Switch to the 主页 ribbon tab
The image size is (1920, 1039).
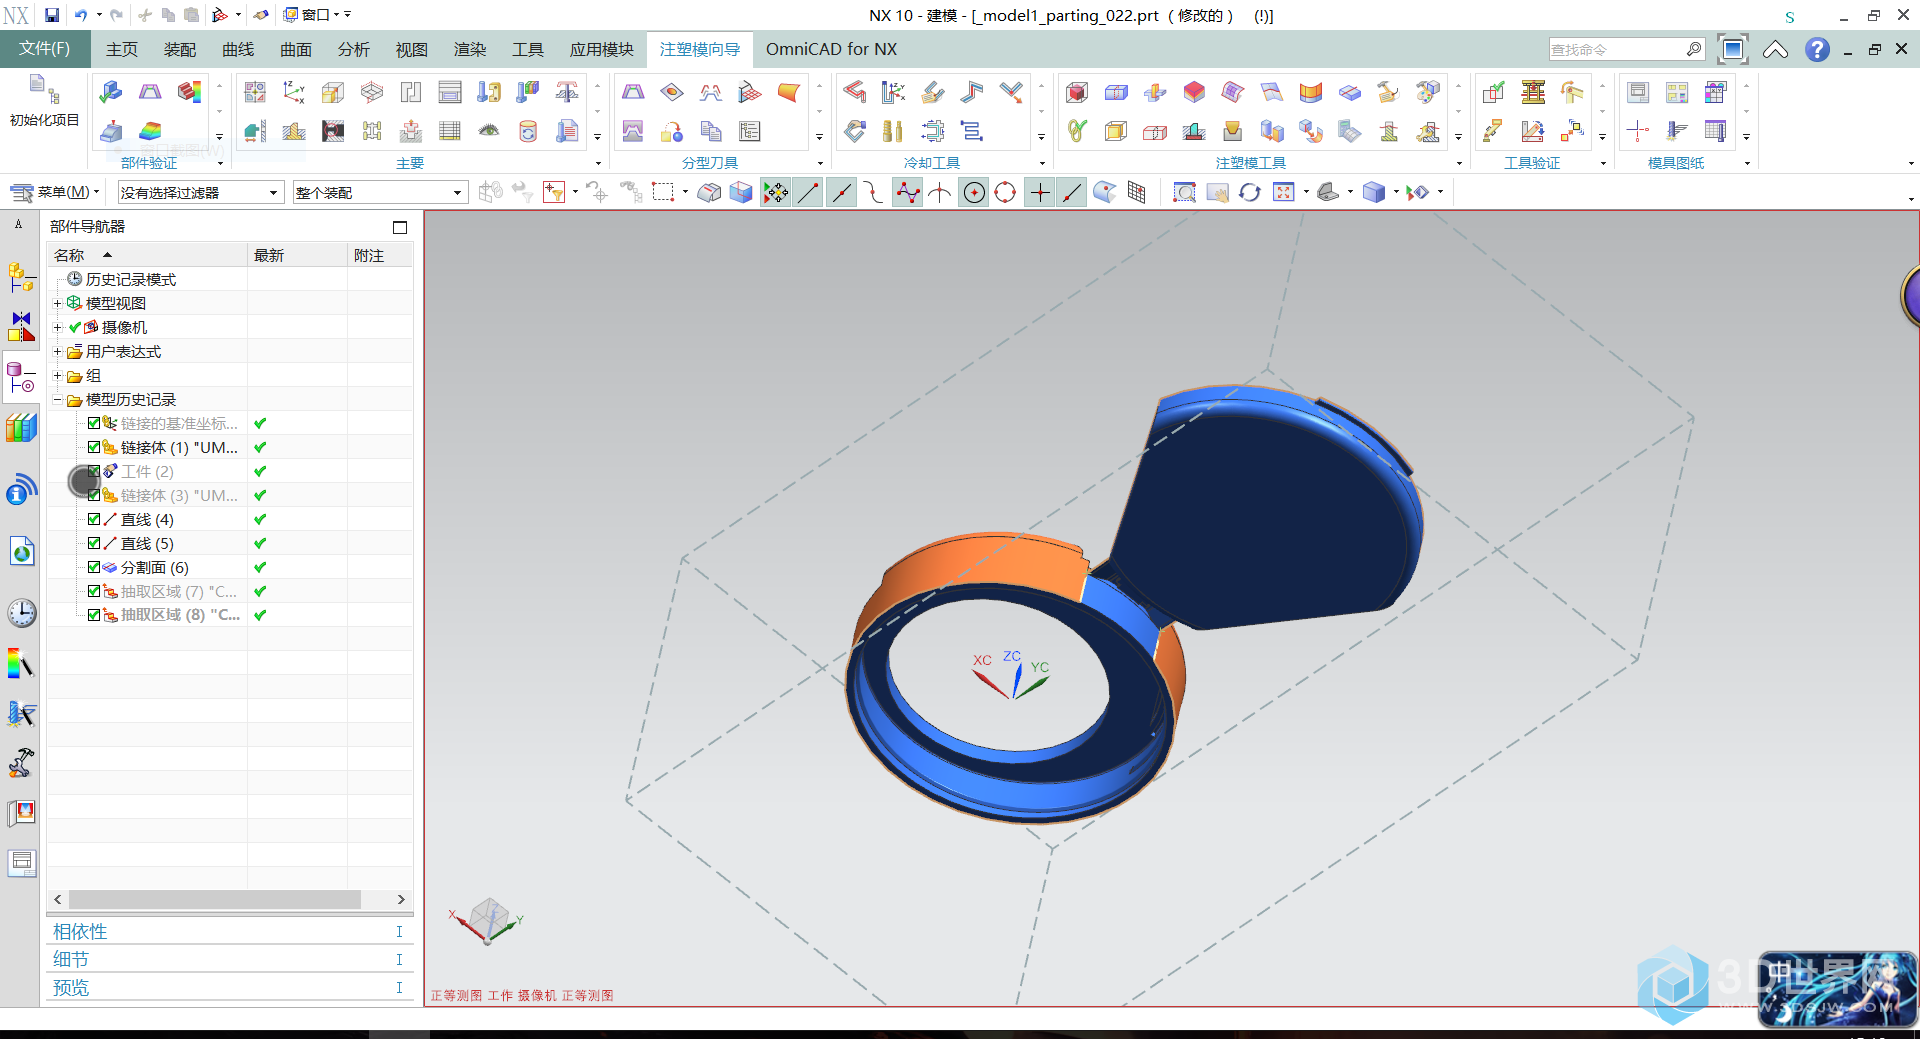click(122, 49)
